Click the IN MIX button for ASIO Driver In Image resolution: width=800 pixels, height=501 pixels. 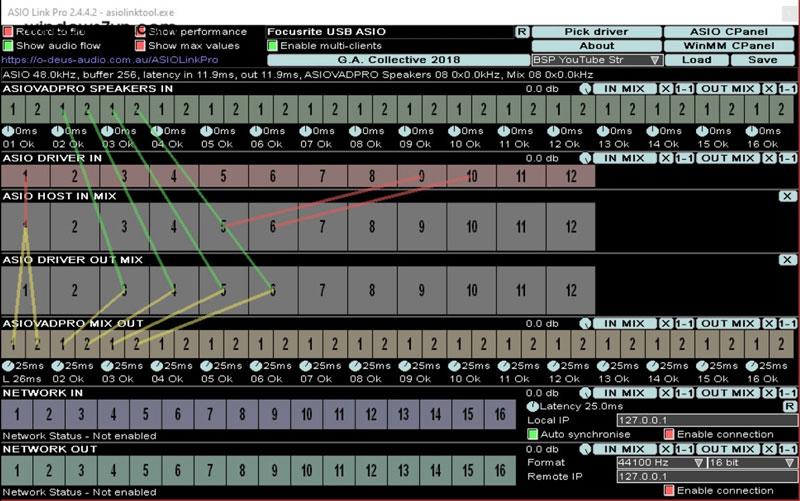[x=625, y=158]
